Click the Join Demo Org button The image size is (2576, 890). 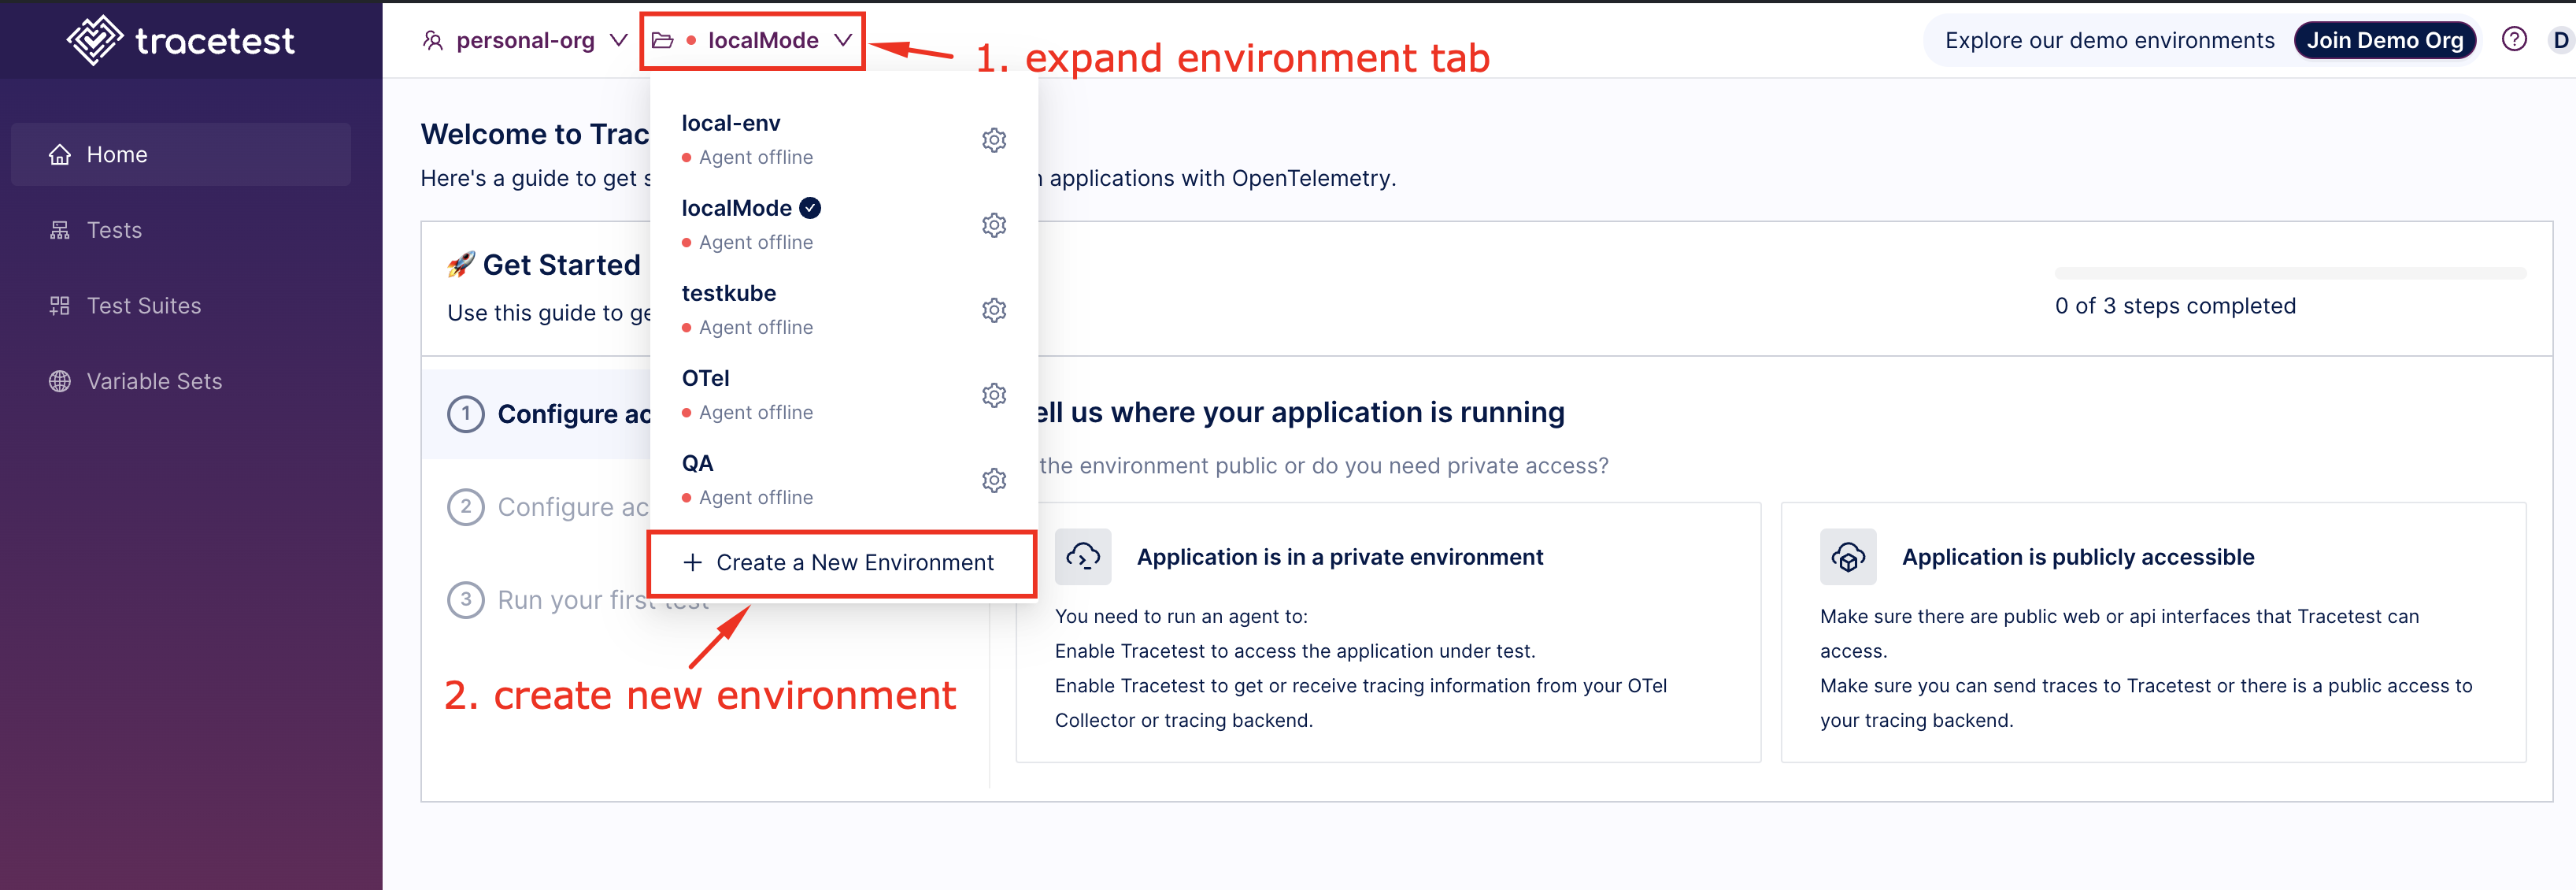pyautogui.click(x=2385, y=39)
